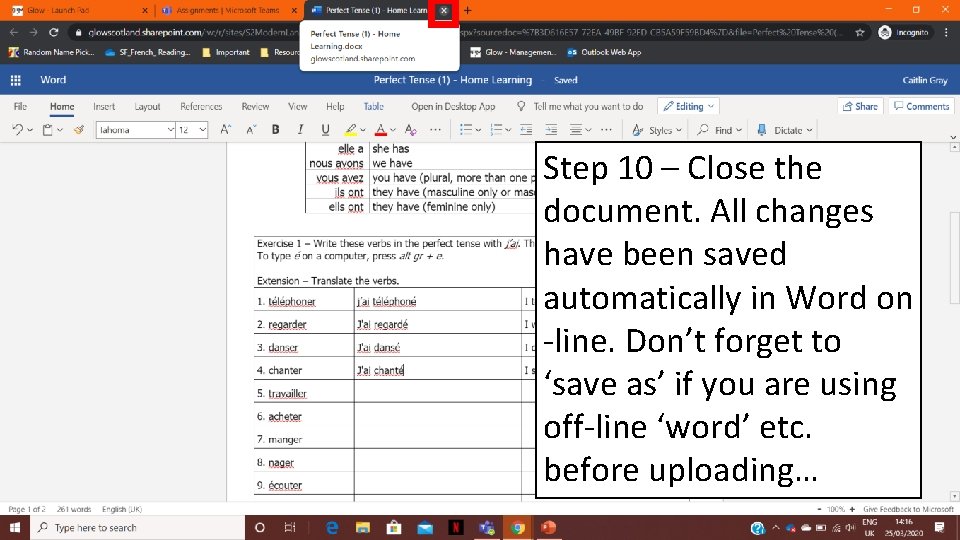Click the numbered list icon
The image size is (960, 540).
point(497,130)
